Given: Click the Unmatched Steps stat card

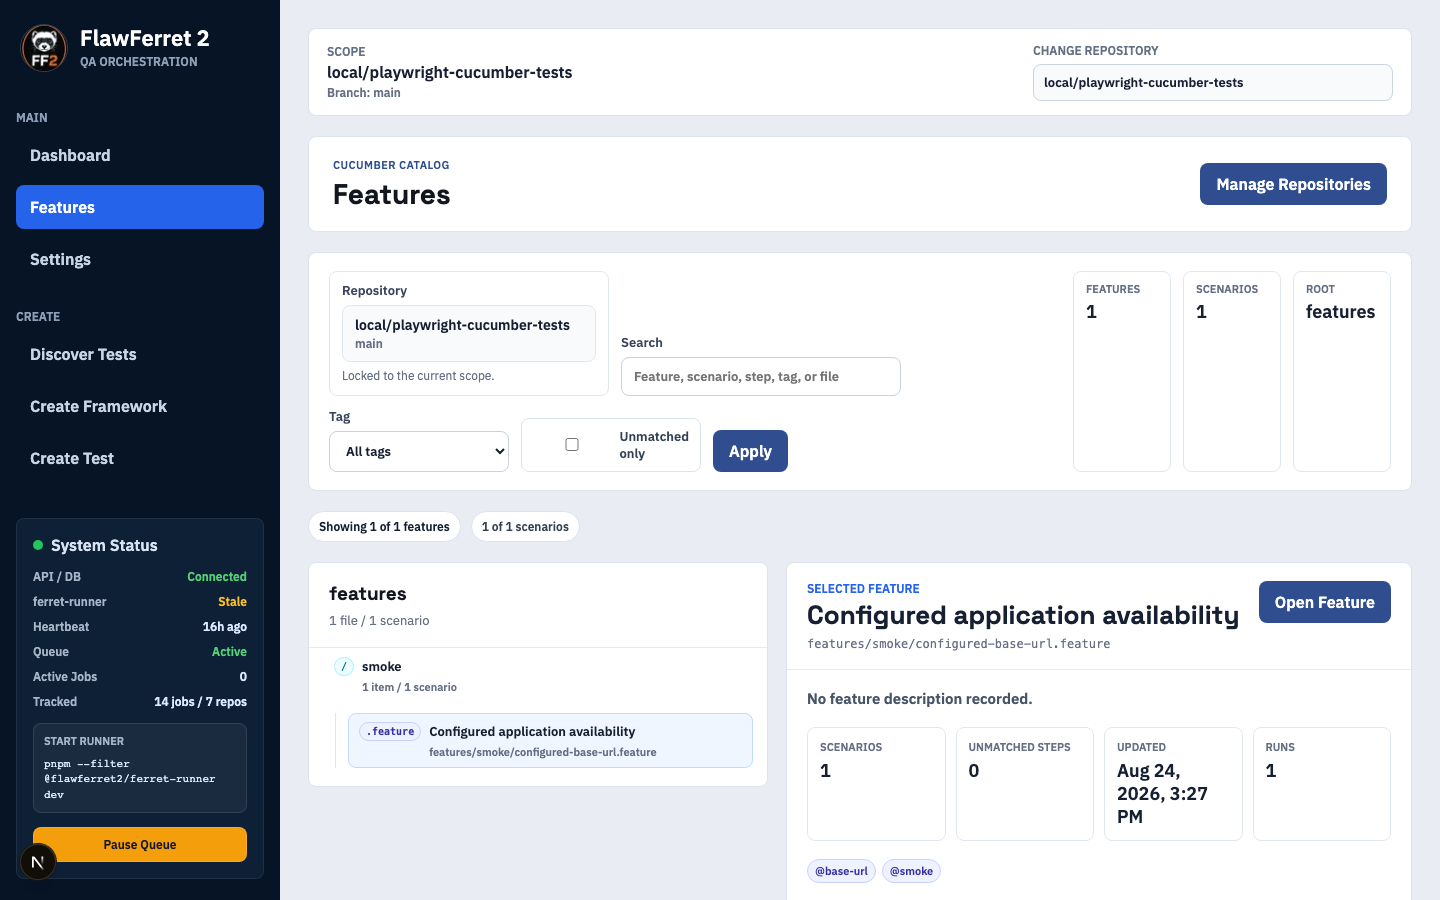Looking at the screenshot, I should (x=1025, y=784).
